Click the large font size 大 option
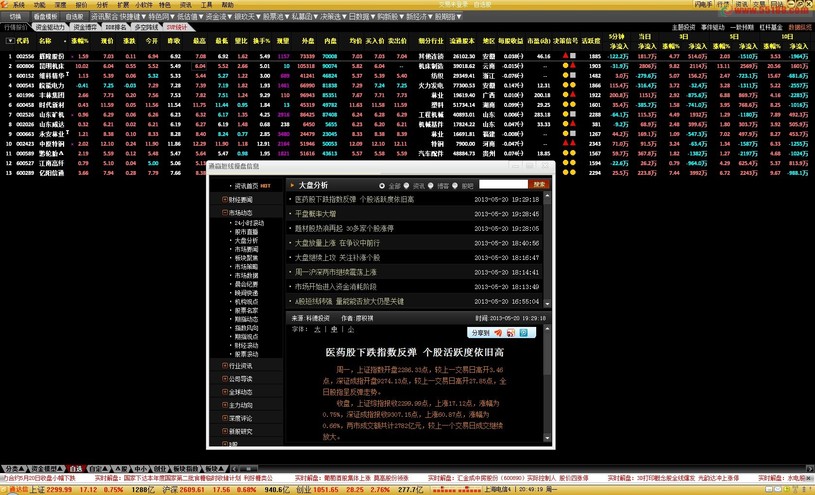 (317, 330)
